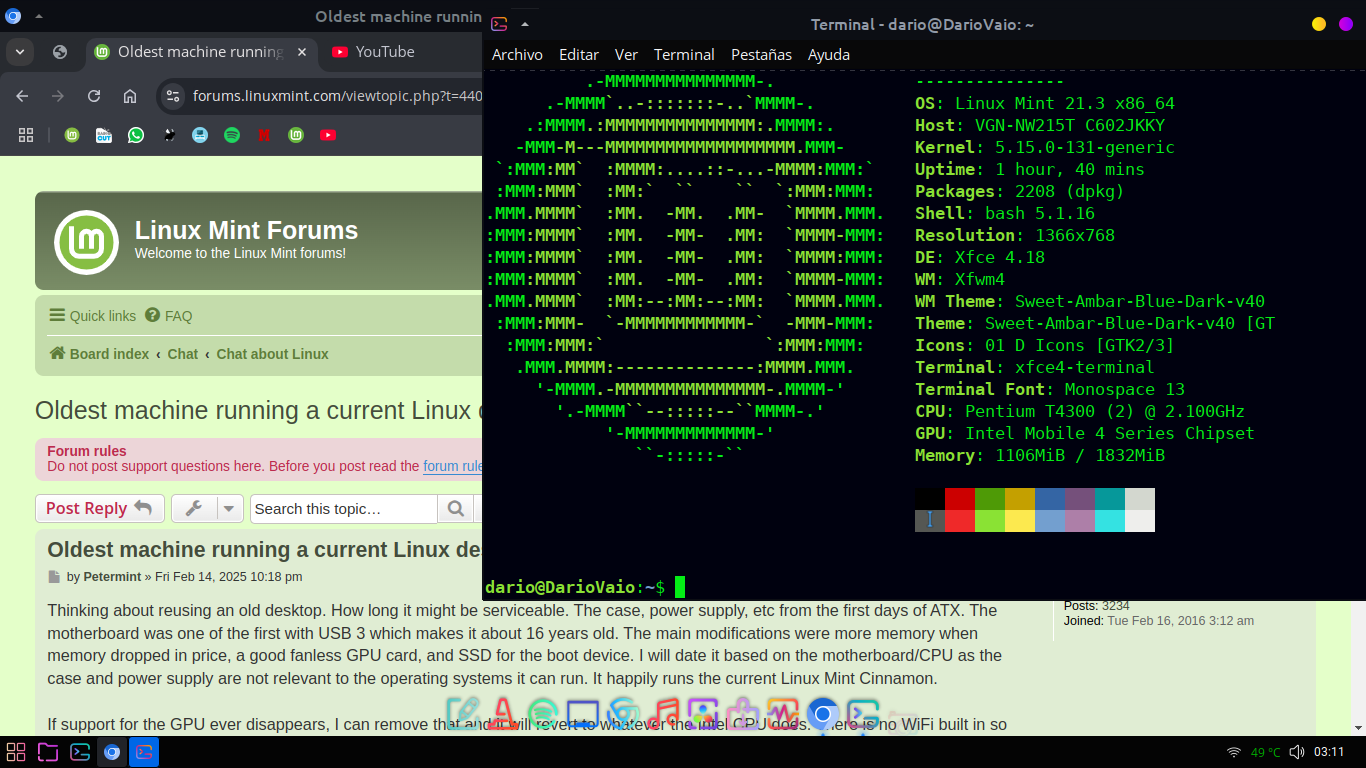The image size is (1366, 768).
Task: Open the music note app in dock
Action: click(663, 714)
